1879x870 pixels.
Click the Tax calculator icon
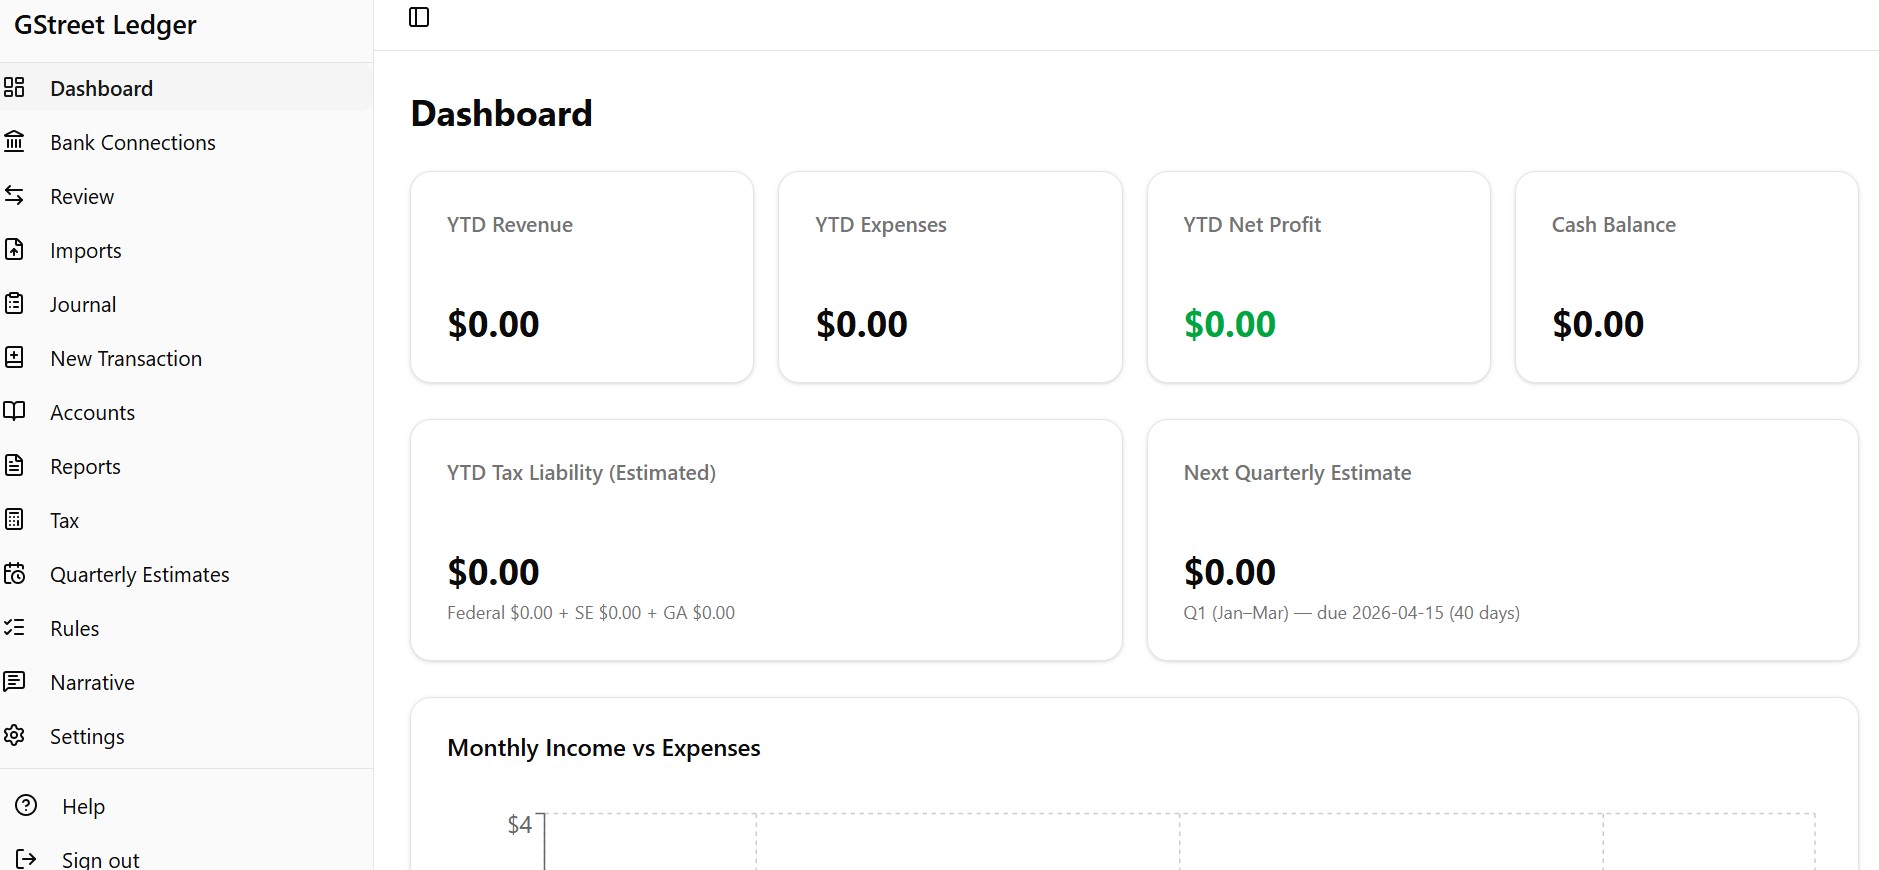click(15, 519)
